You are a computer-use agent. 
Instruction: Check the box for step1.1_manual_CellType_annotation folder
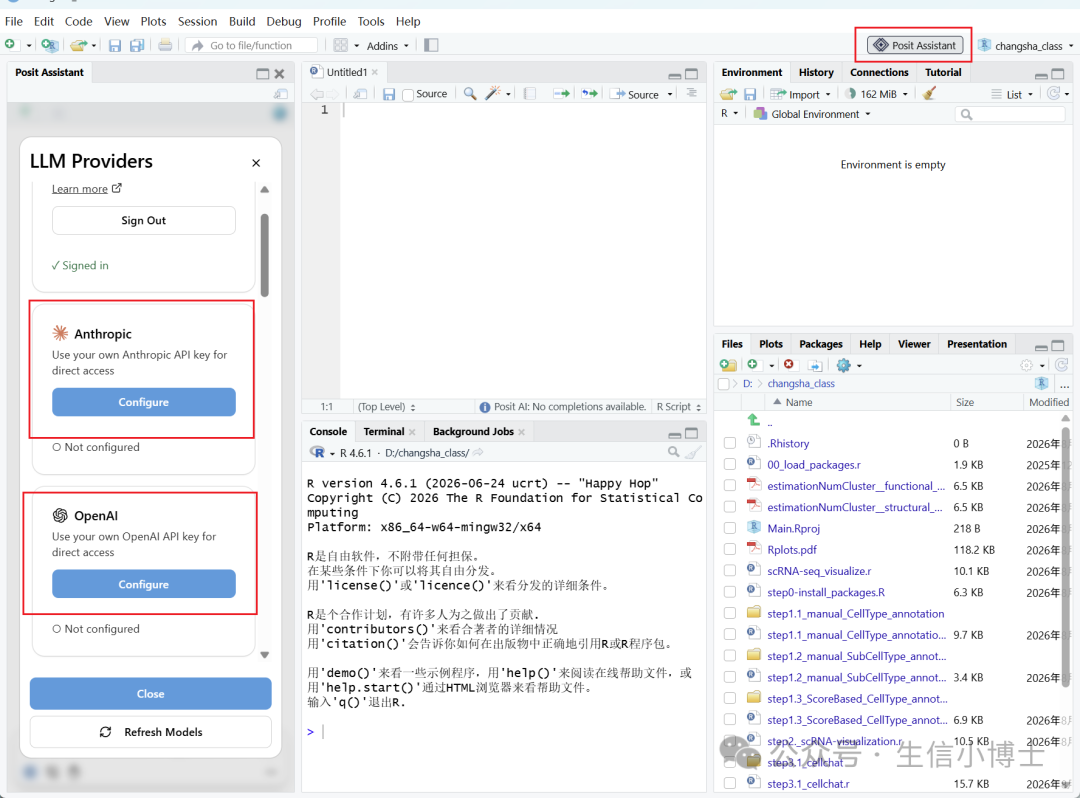point(730,614)
